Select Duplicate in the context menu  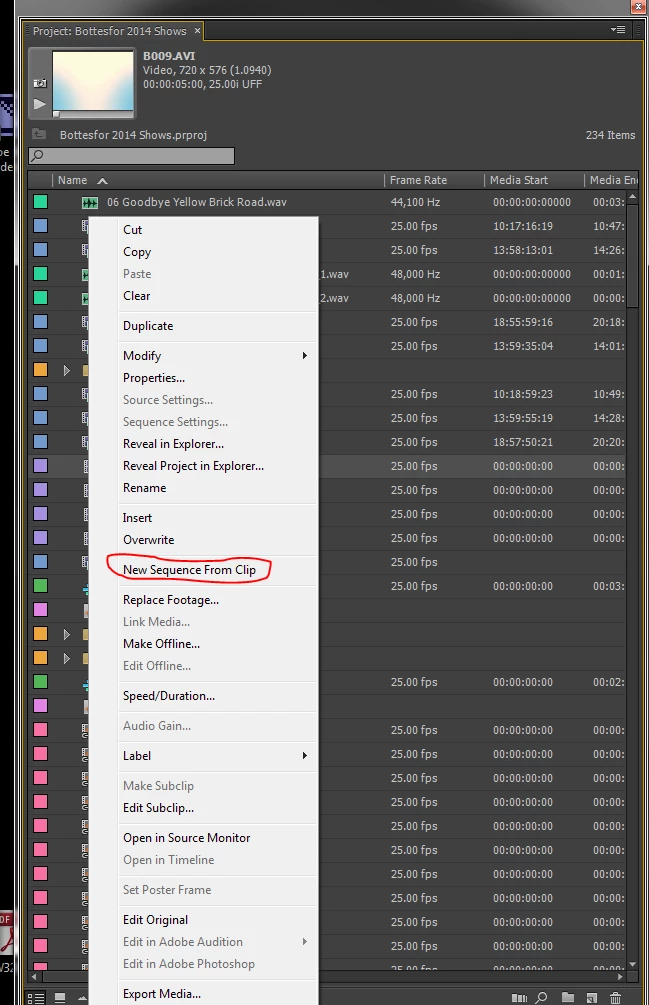pyautogui.click(x=148, y=326)
